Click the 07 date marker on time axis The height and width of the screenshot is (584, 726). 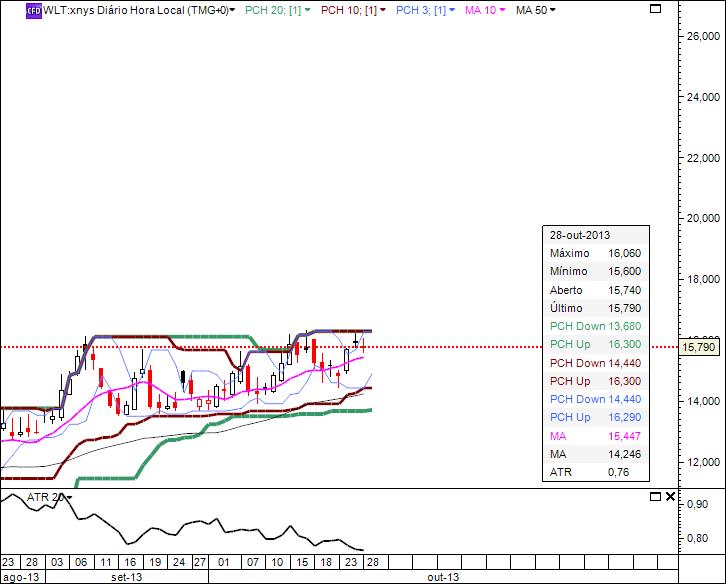(x=253, y=562)
